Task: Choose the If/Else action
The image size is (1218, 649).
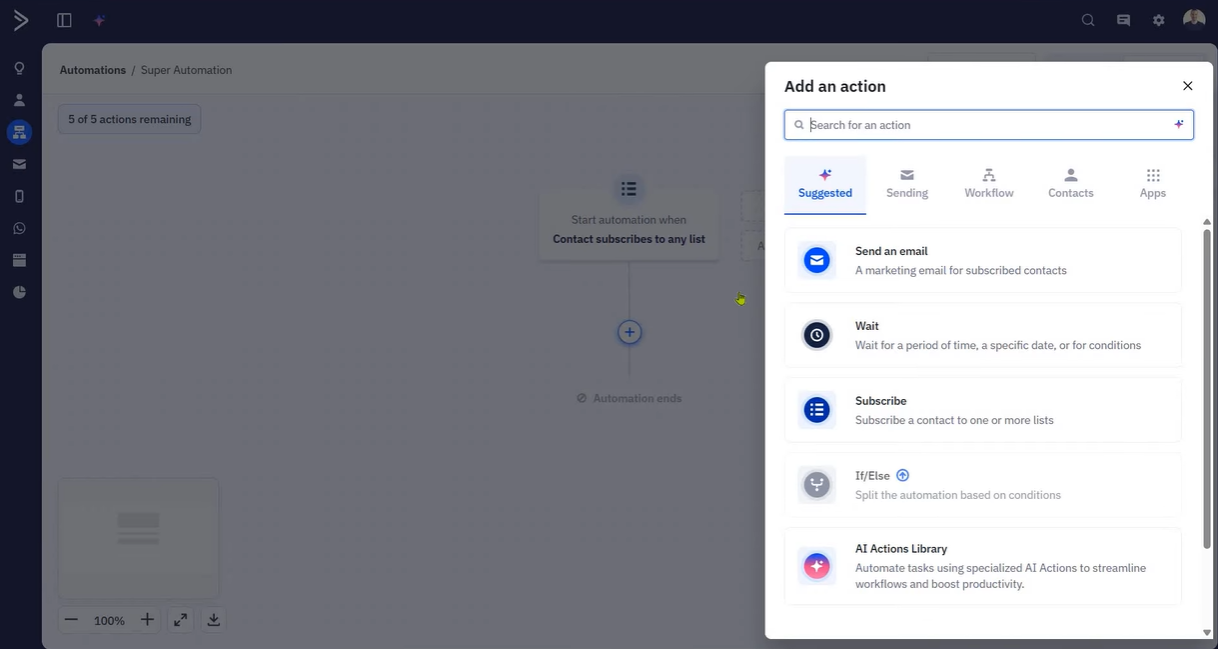Action: (983, 485)
